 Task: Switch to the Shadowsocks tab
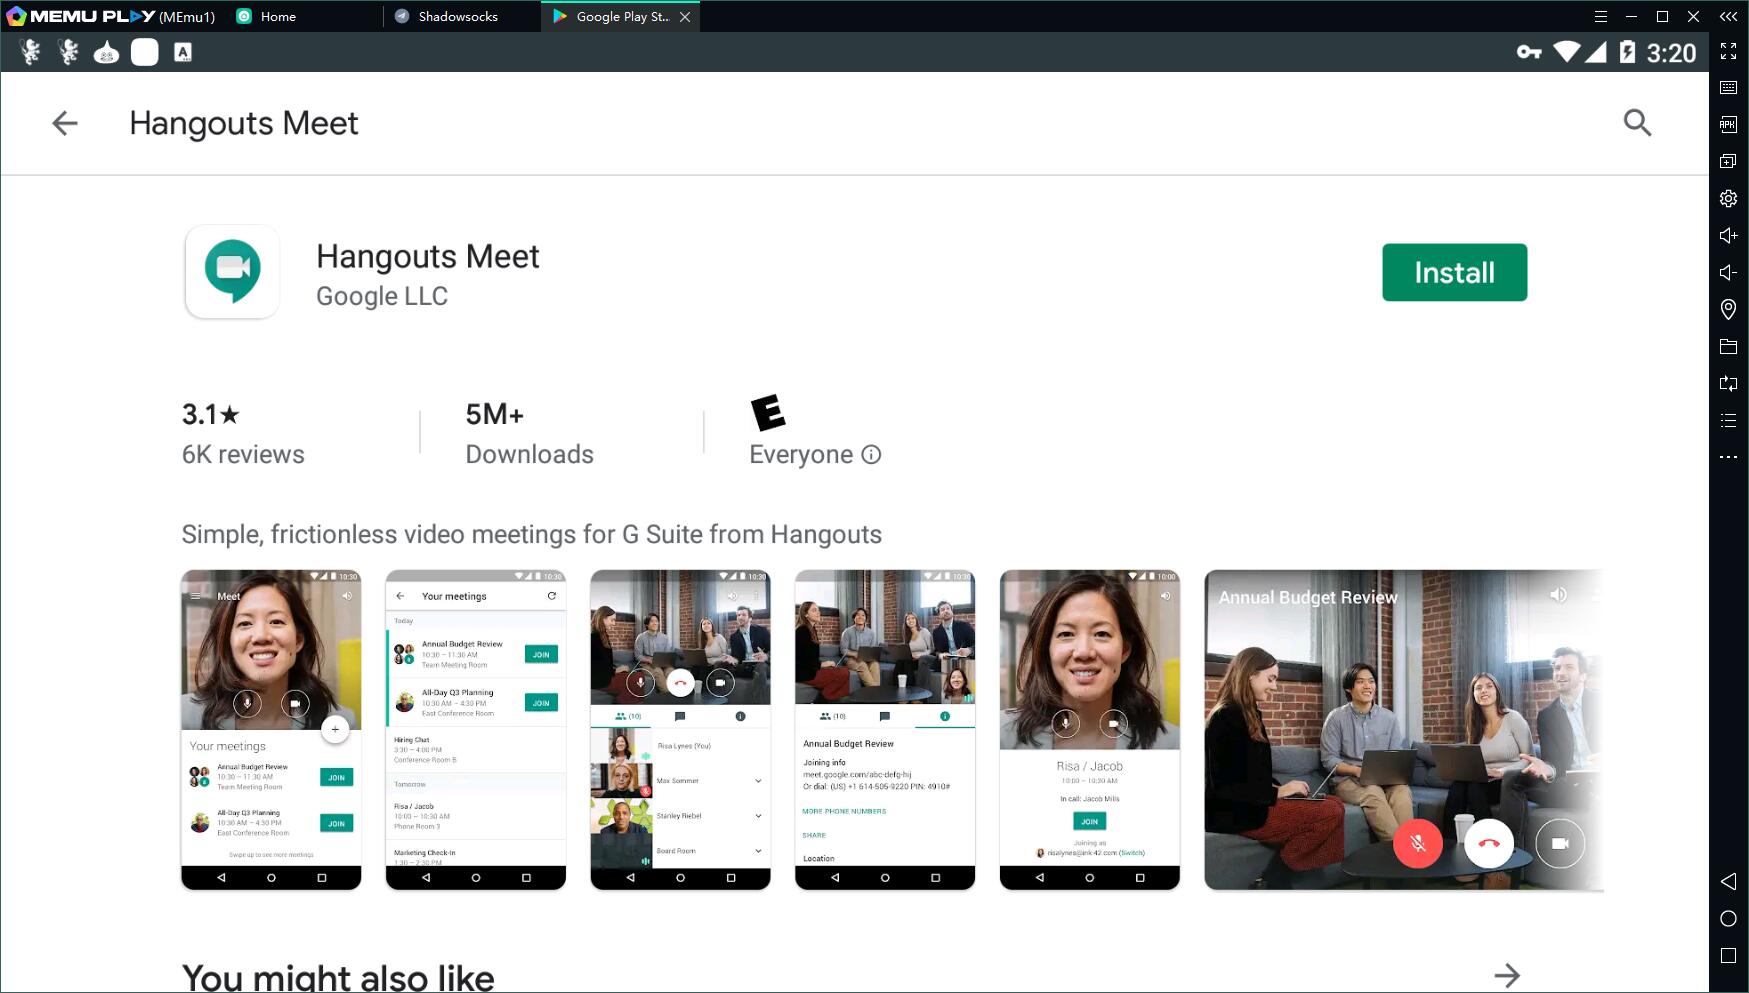(x=458, y=16)
